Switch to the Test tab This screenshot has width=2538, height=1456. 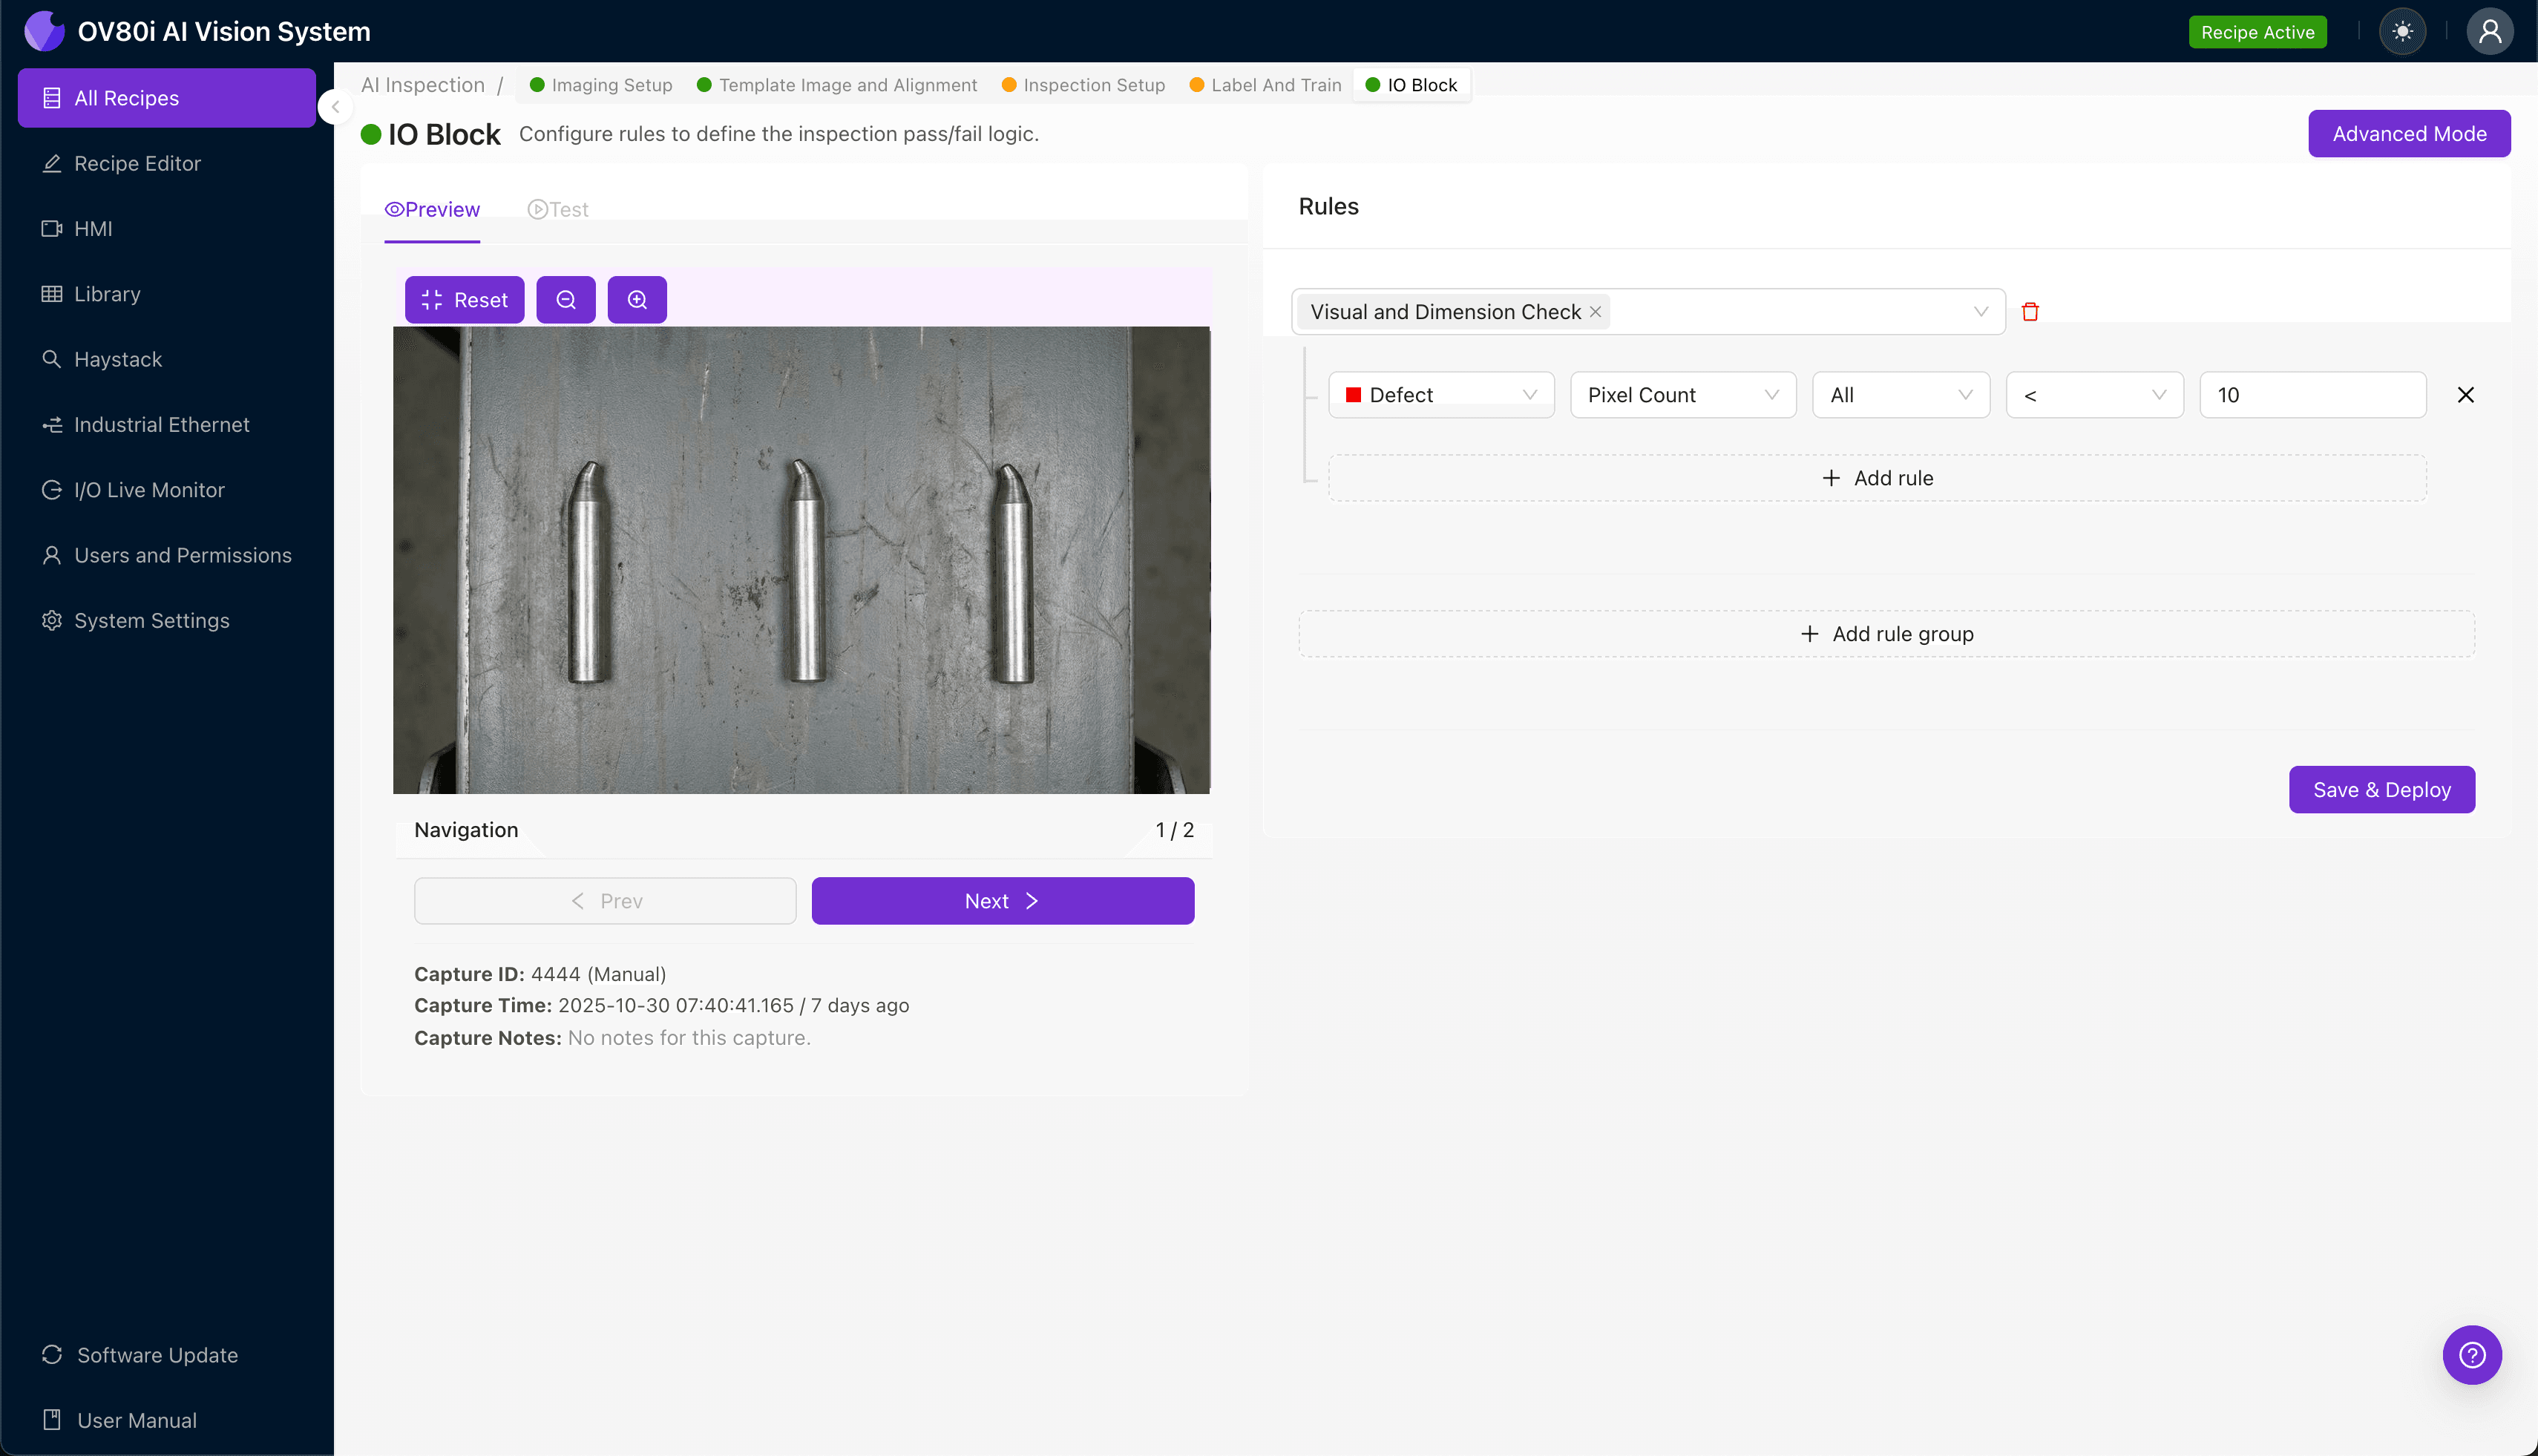click(558, 209)
